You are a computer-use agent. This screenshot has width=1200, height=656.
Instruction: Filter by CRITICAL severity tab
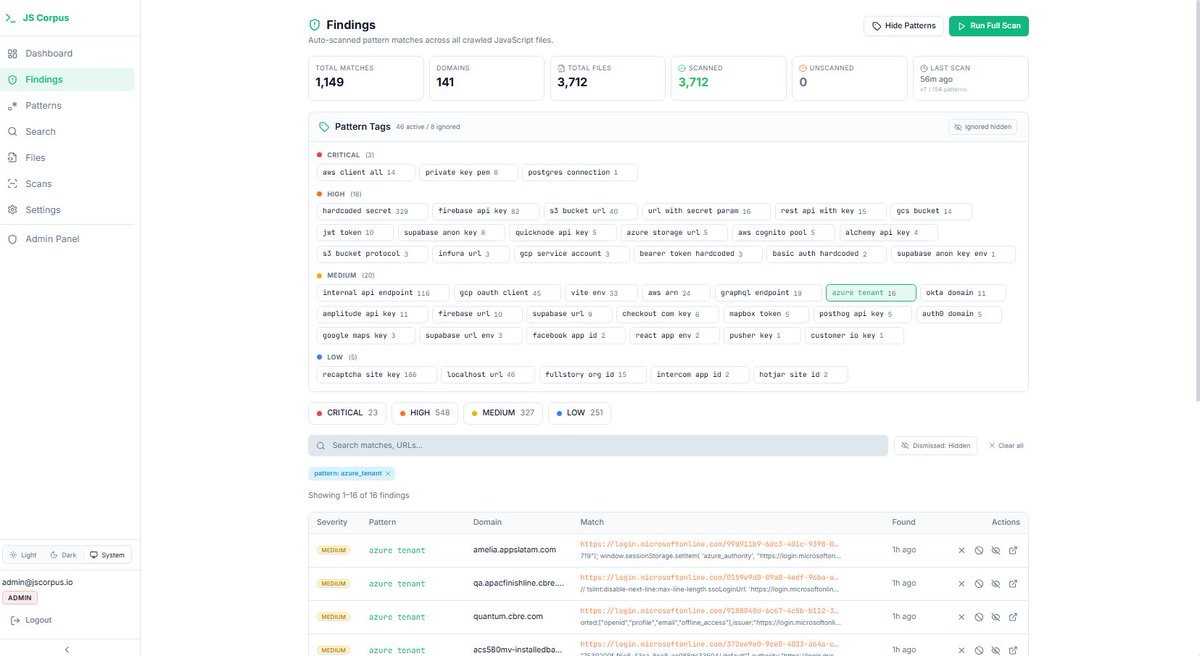pyautogui.click(x=347, y=413)
